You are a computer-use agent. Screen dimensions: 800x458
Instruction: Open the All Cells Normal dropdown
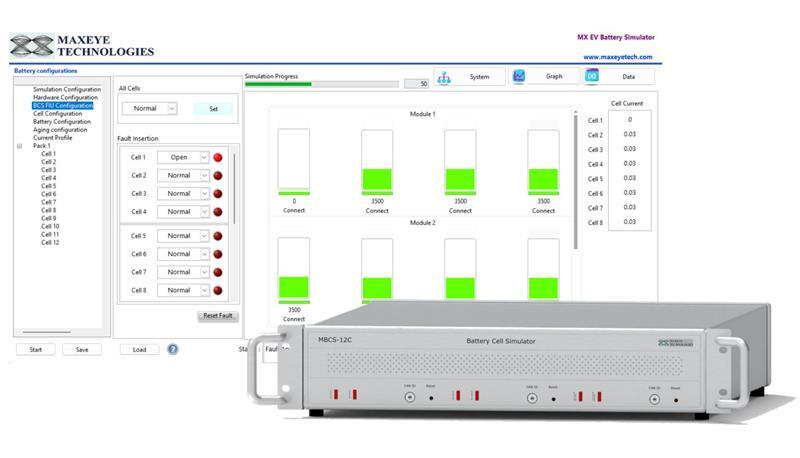point(149,108)
